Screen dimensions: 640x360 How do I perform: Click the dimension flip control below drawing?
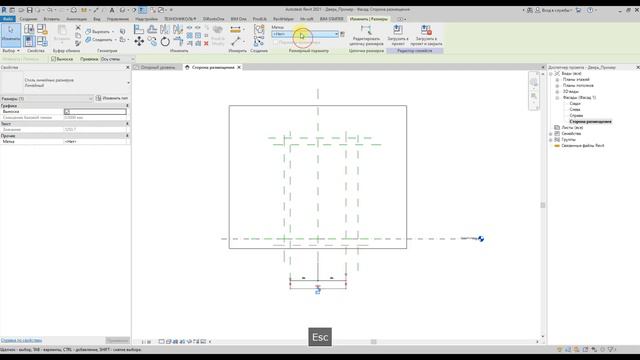coord(318,291)
